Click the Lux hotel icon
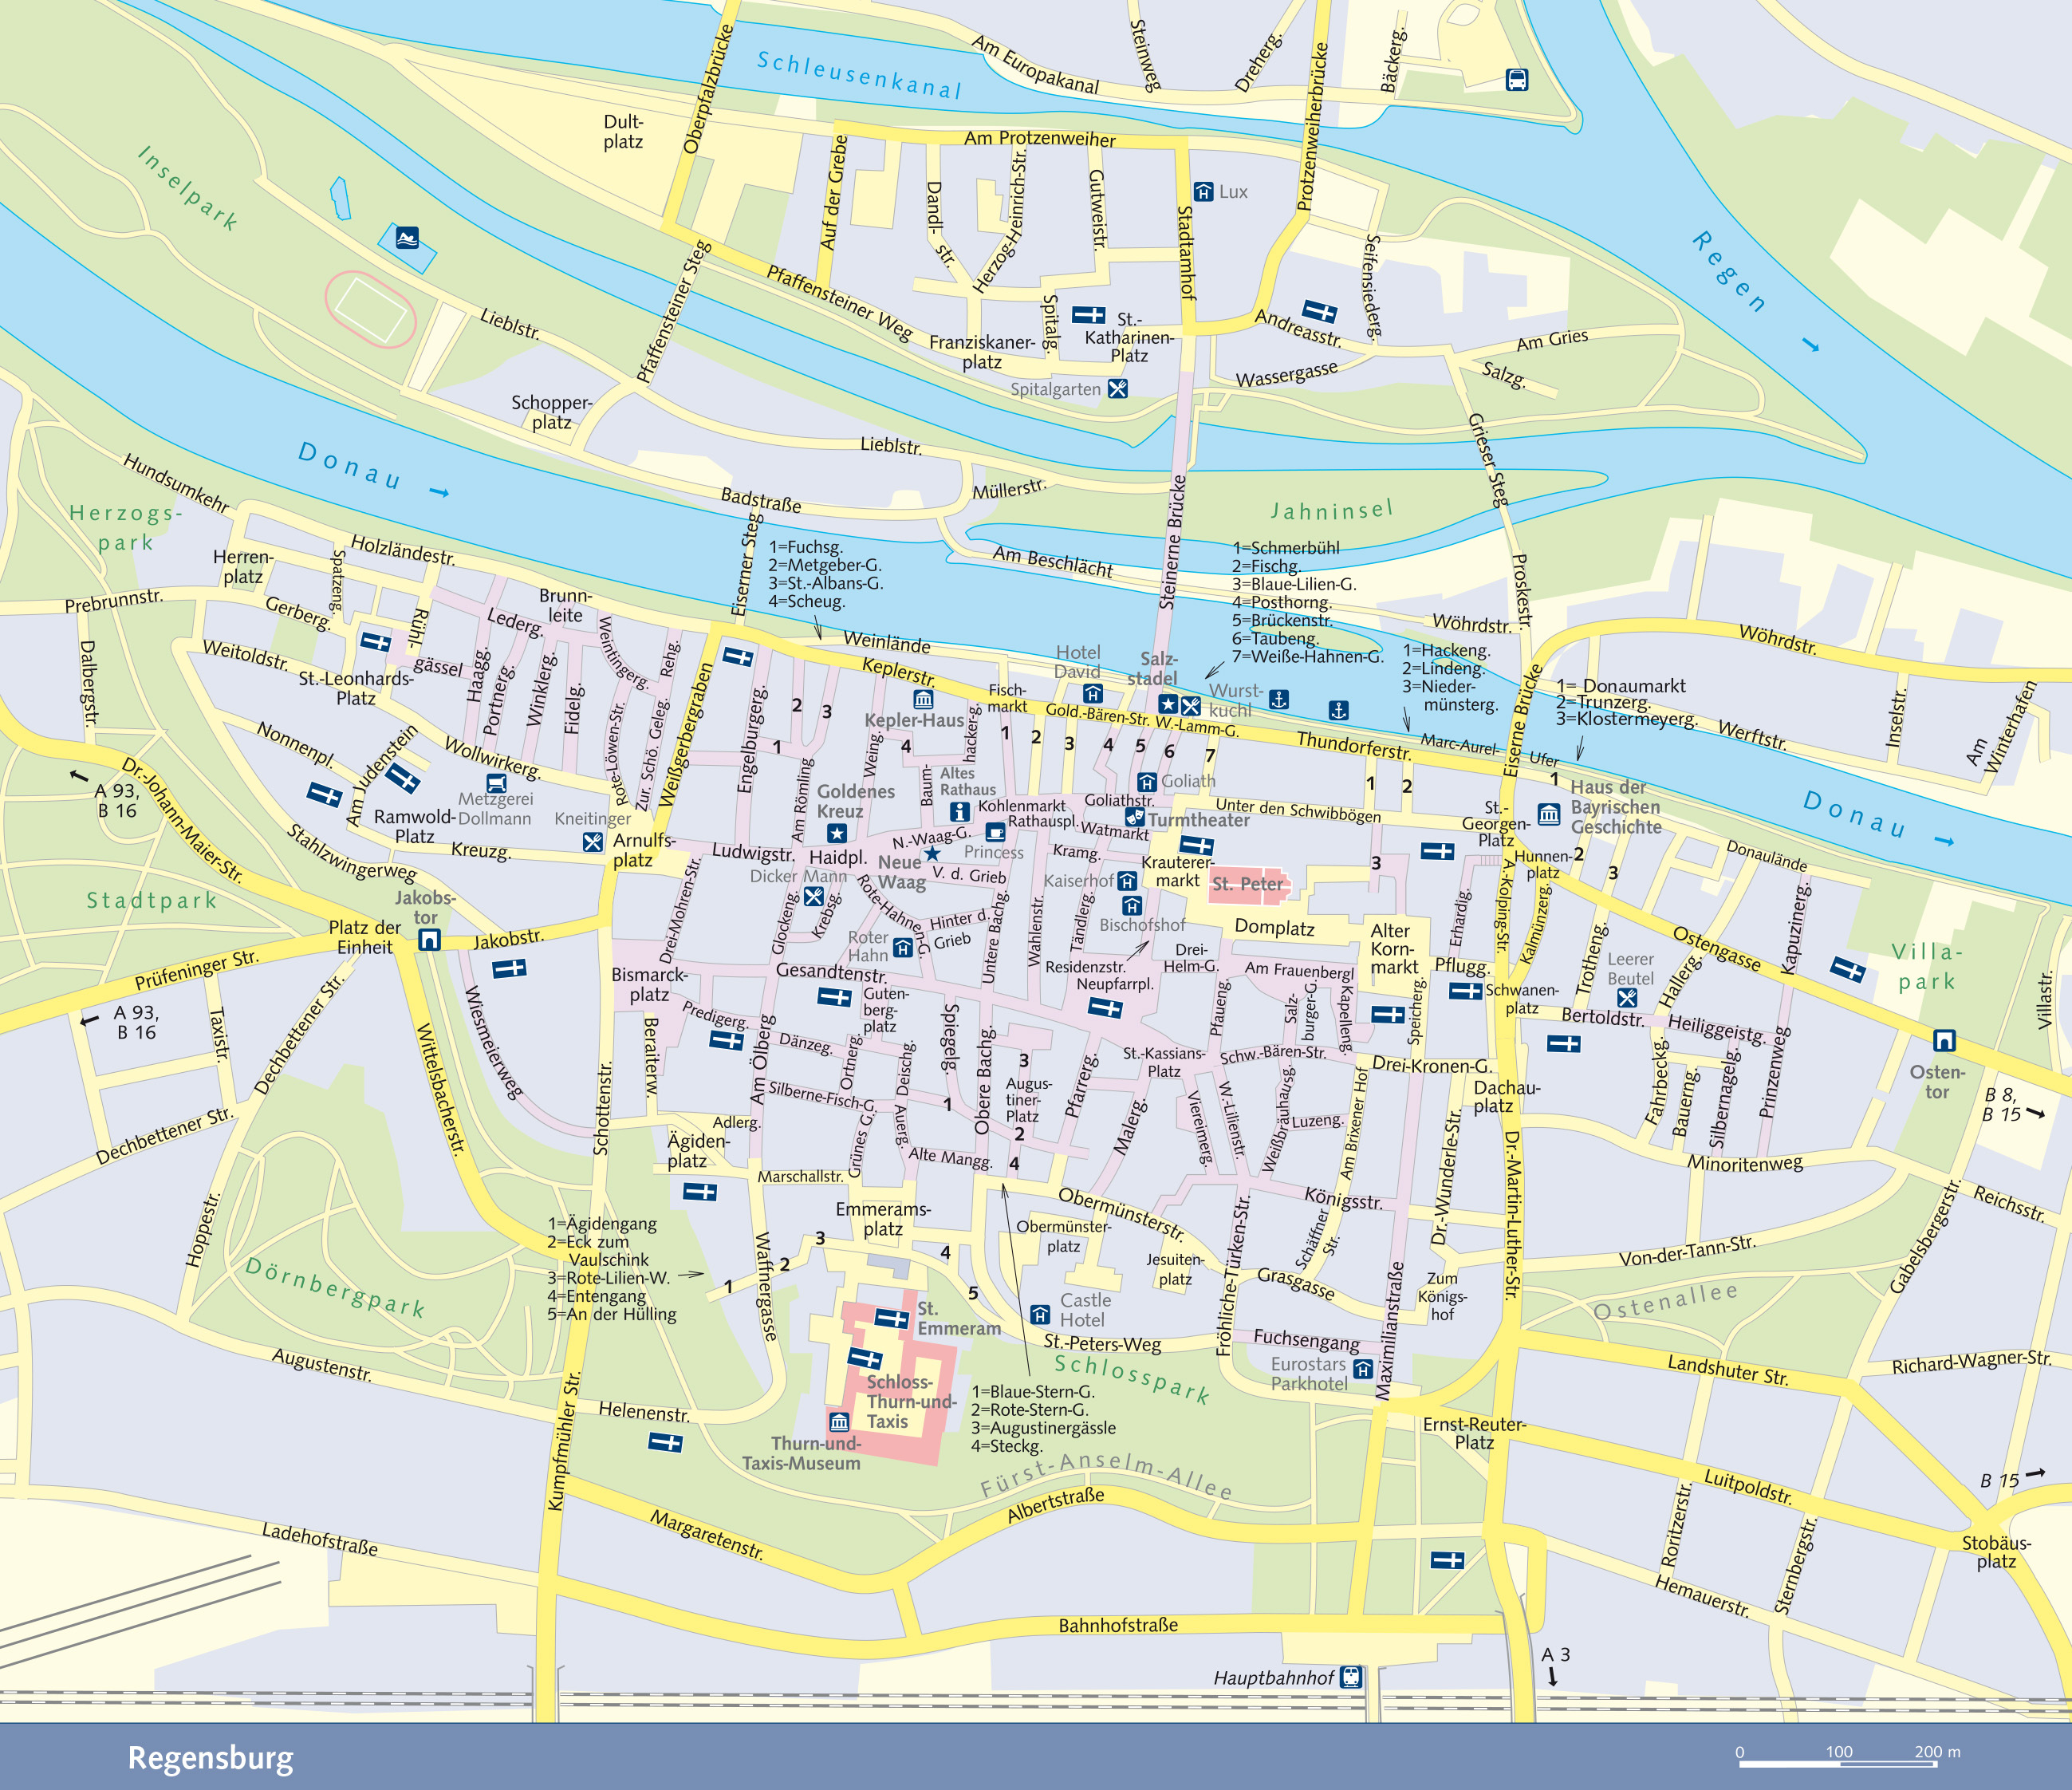The image size is (2072, 1790). 1204,191
